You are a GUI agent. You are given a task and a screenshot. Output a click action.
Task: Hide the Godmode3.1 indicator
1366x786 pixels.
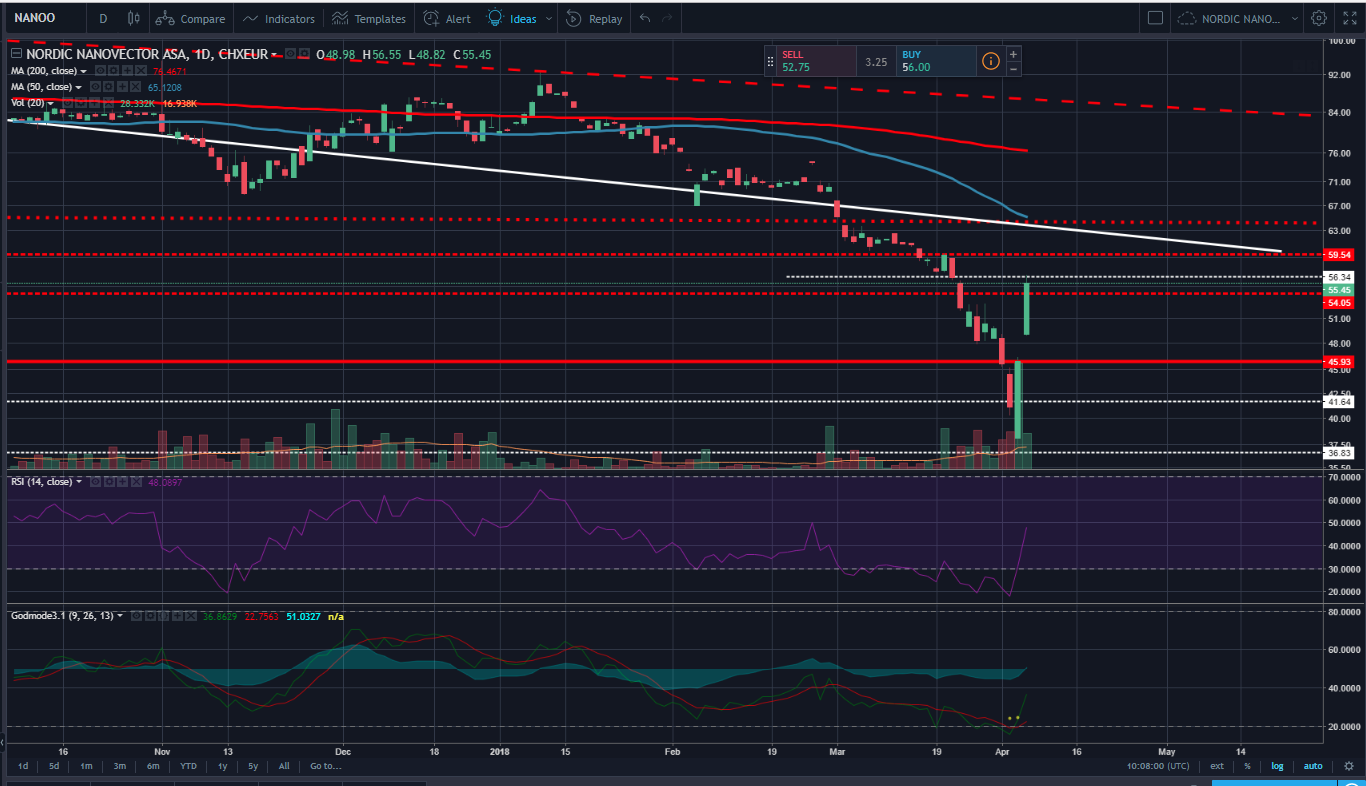point(136,616)
